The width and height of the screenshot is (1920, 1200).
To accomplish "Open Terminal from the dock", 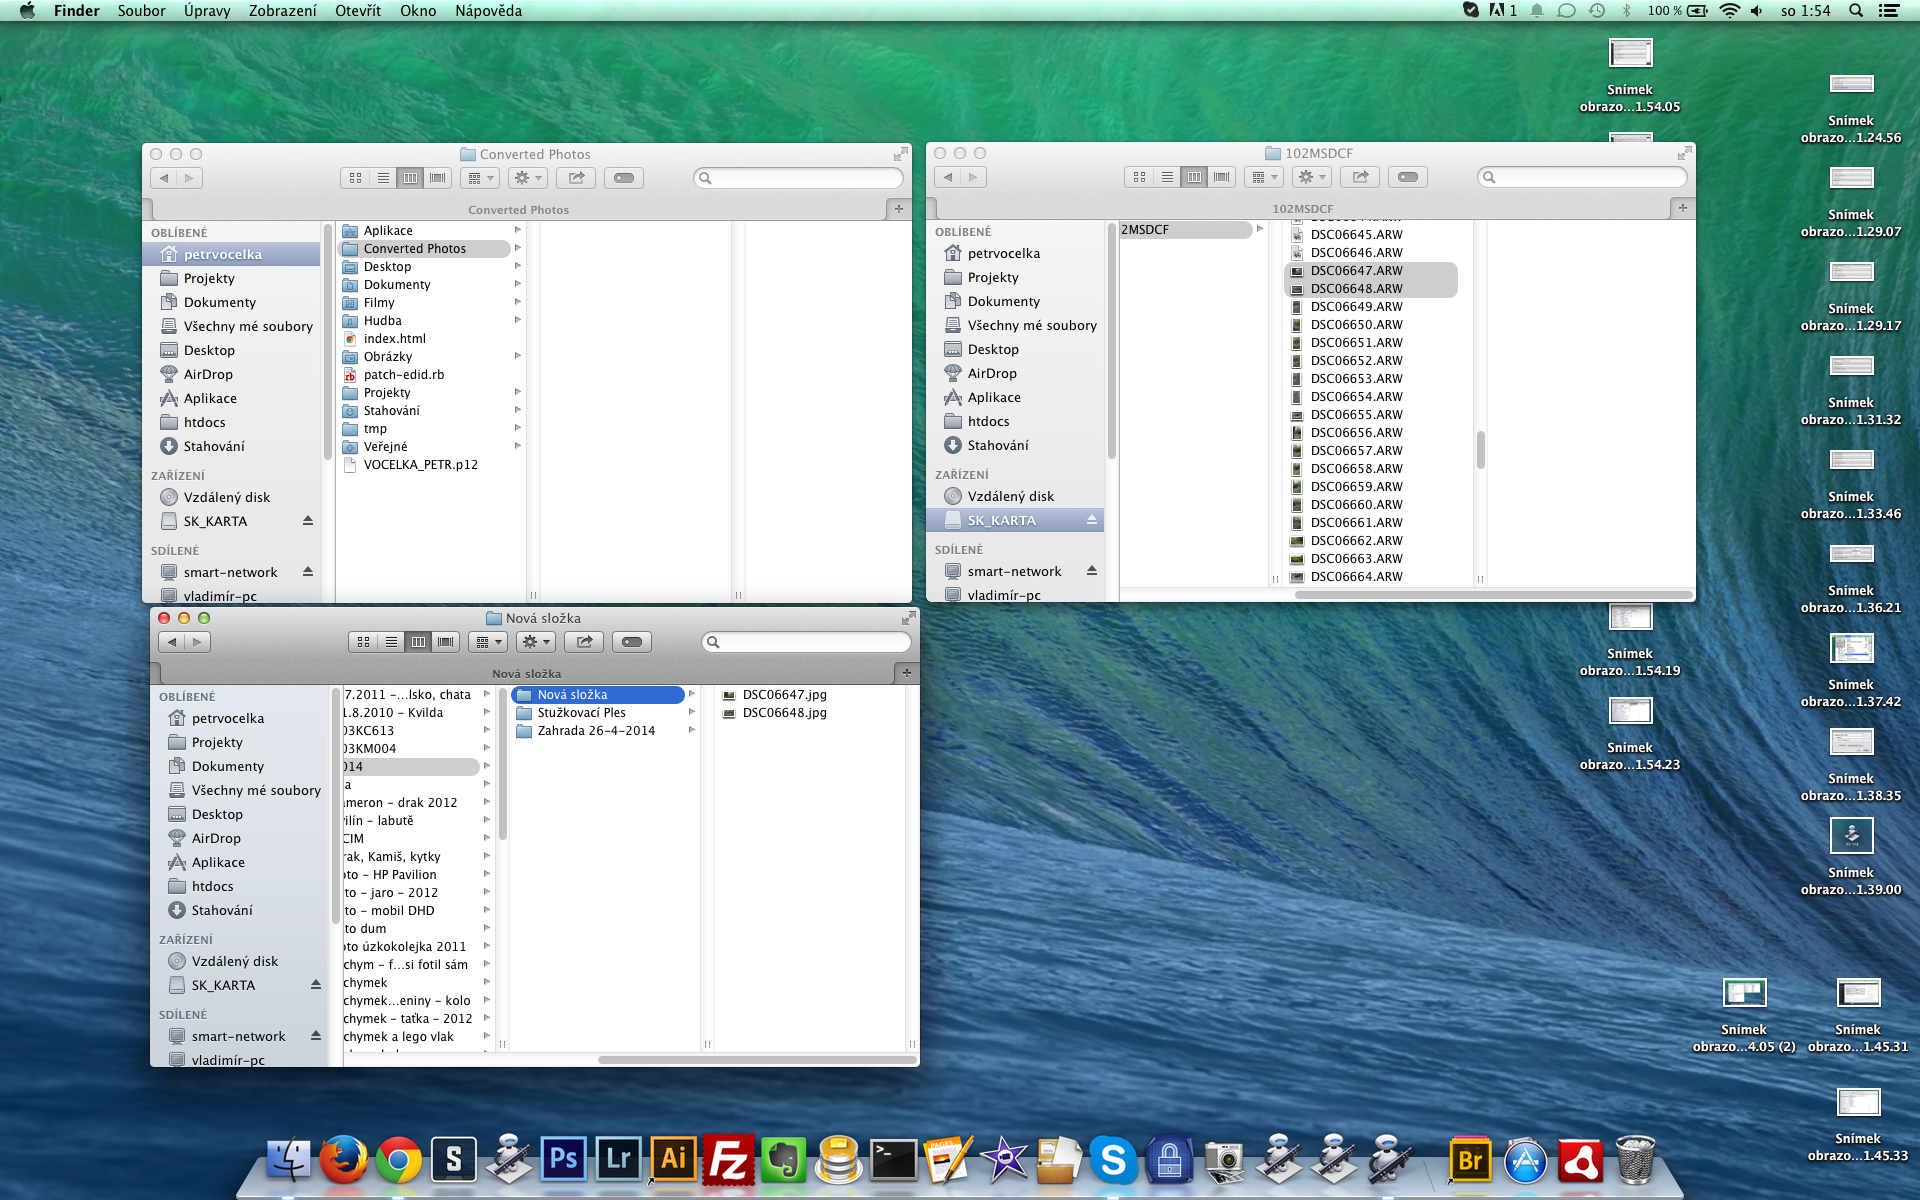I will 893,1160.
